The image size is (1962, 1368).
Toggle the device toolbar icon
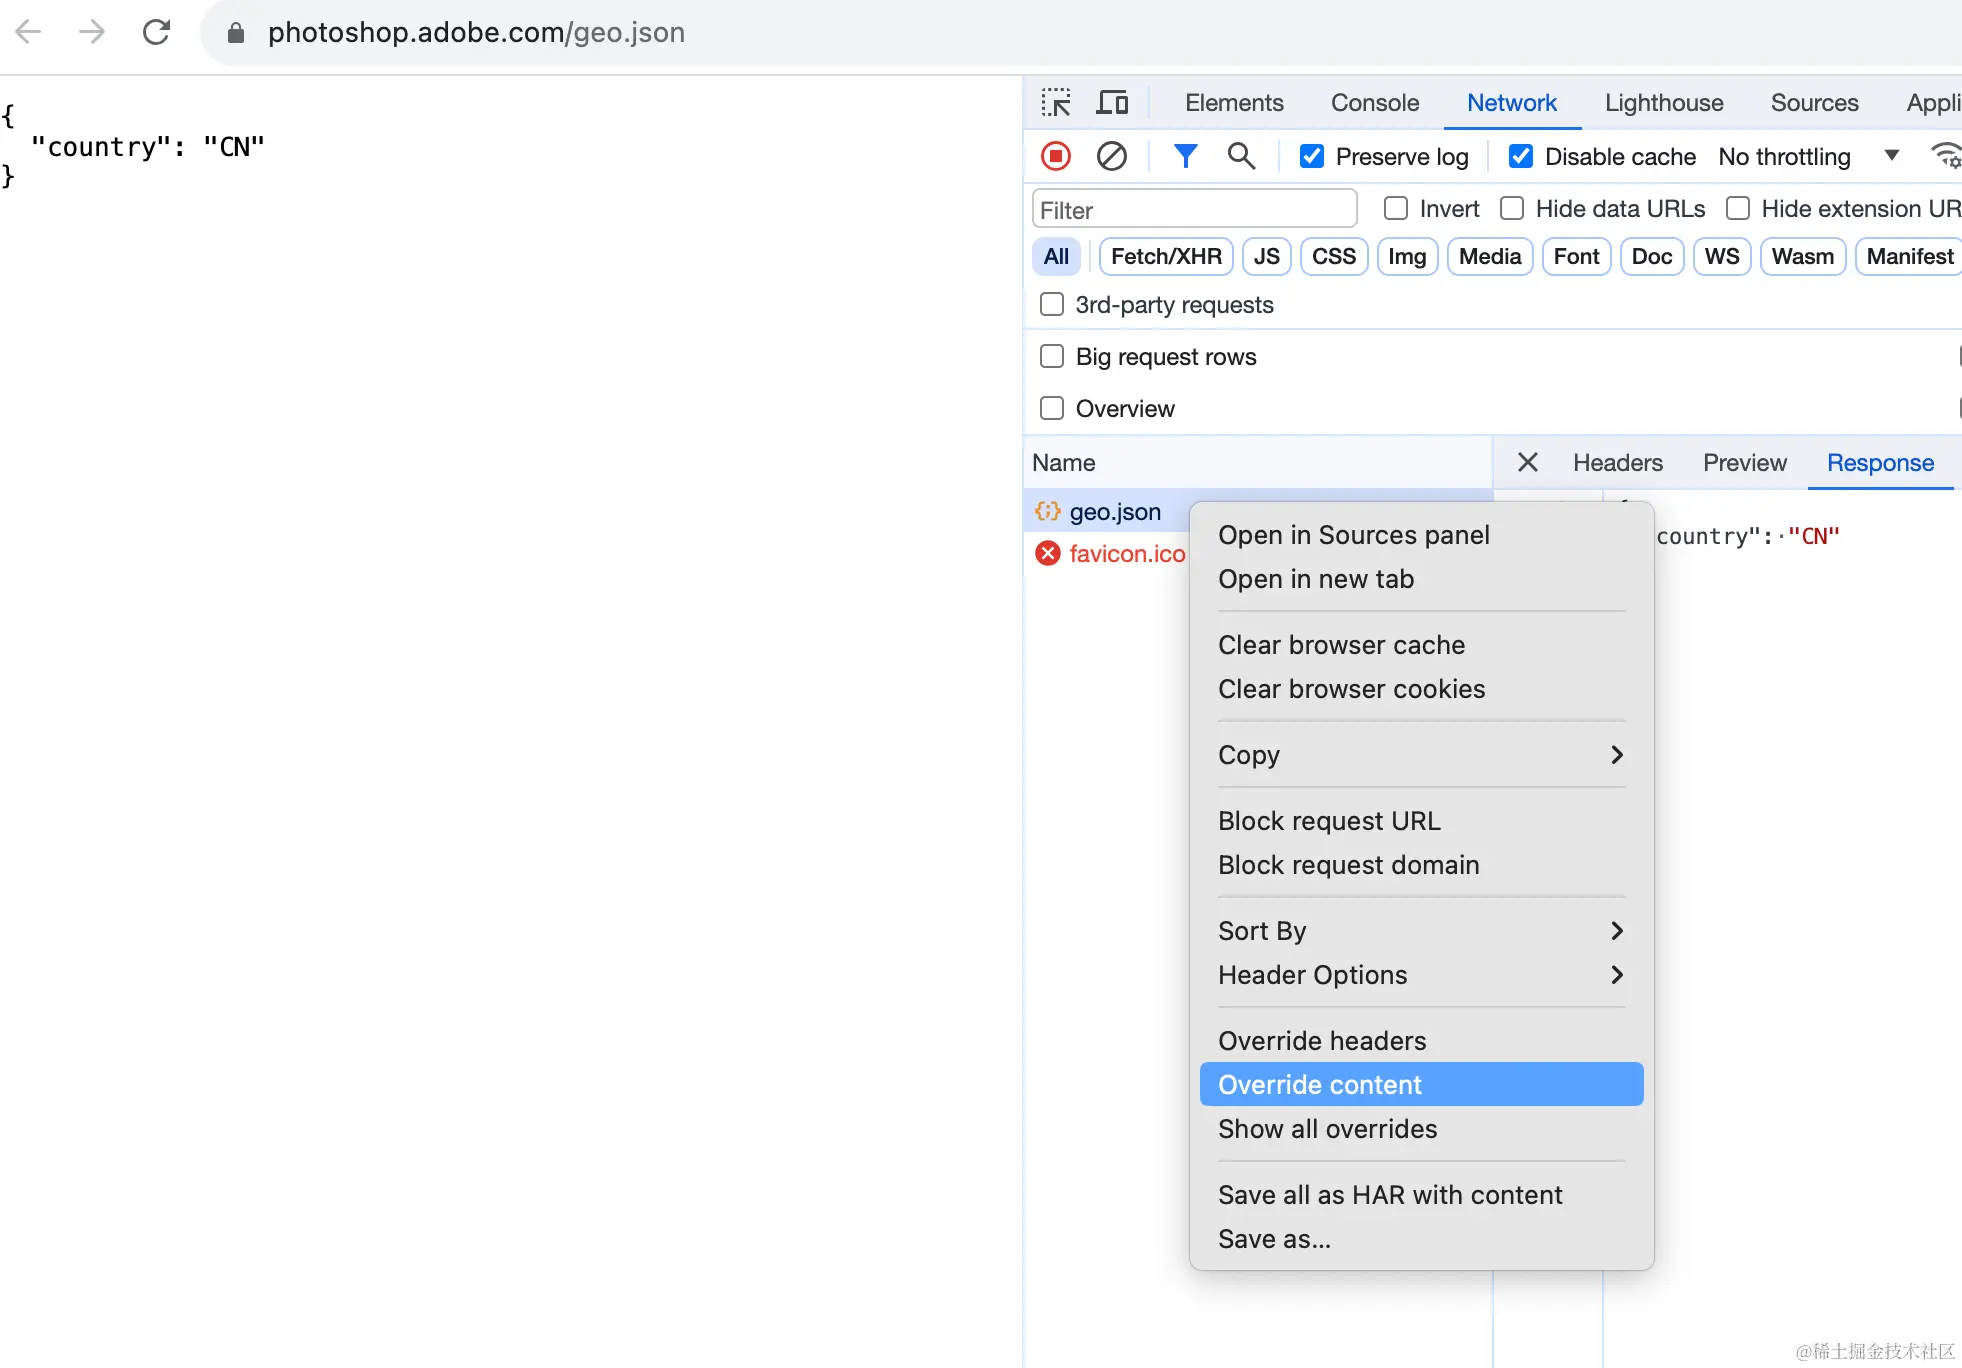click(1112, 103)
